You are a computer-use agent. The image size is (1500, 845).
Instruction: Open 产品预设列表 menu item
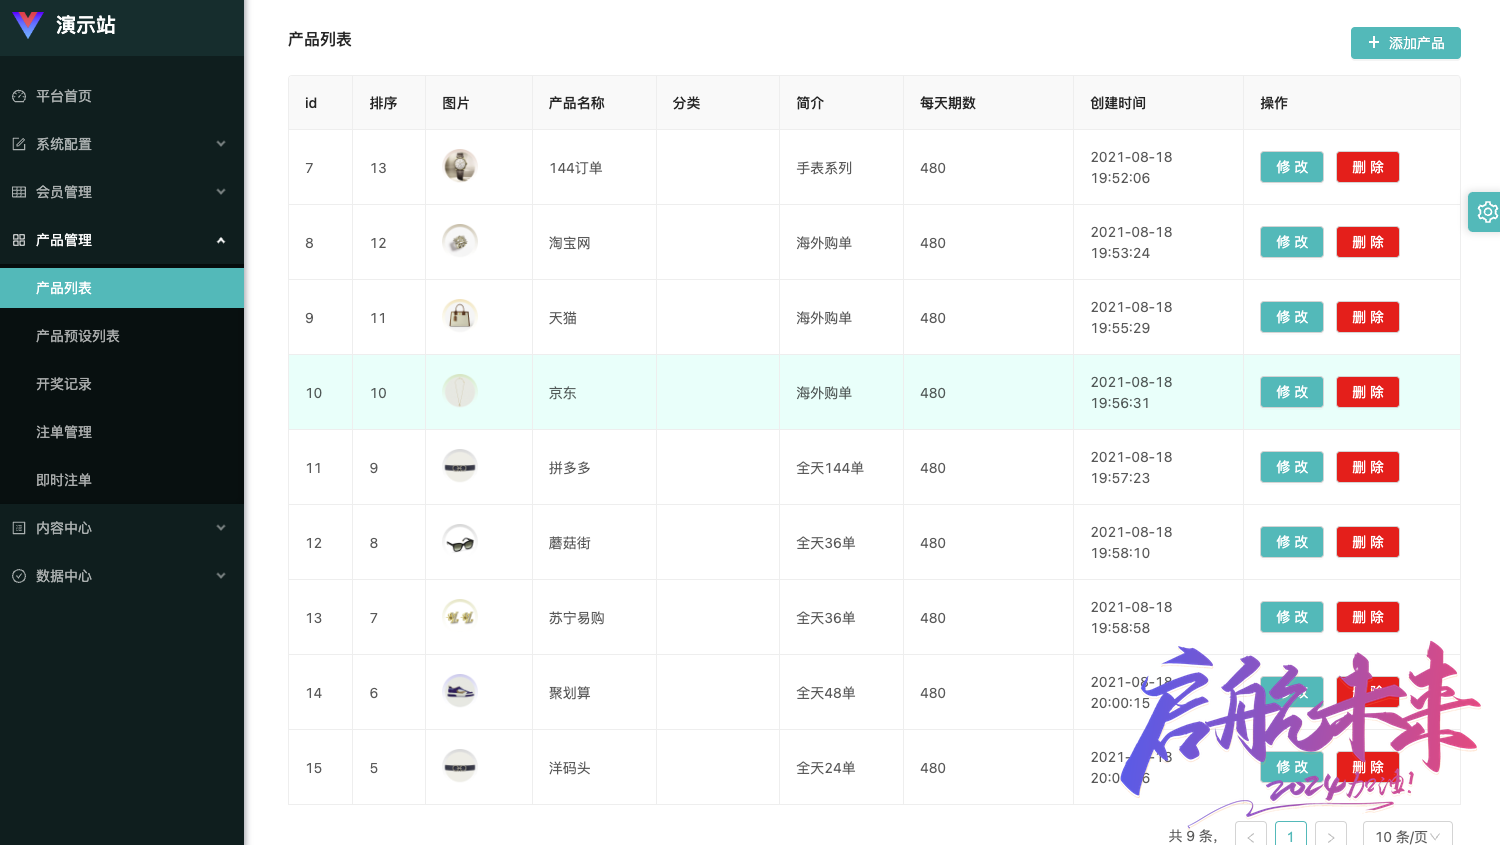click(x=122, y=336)
